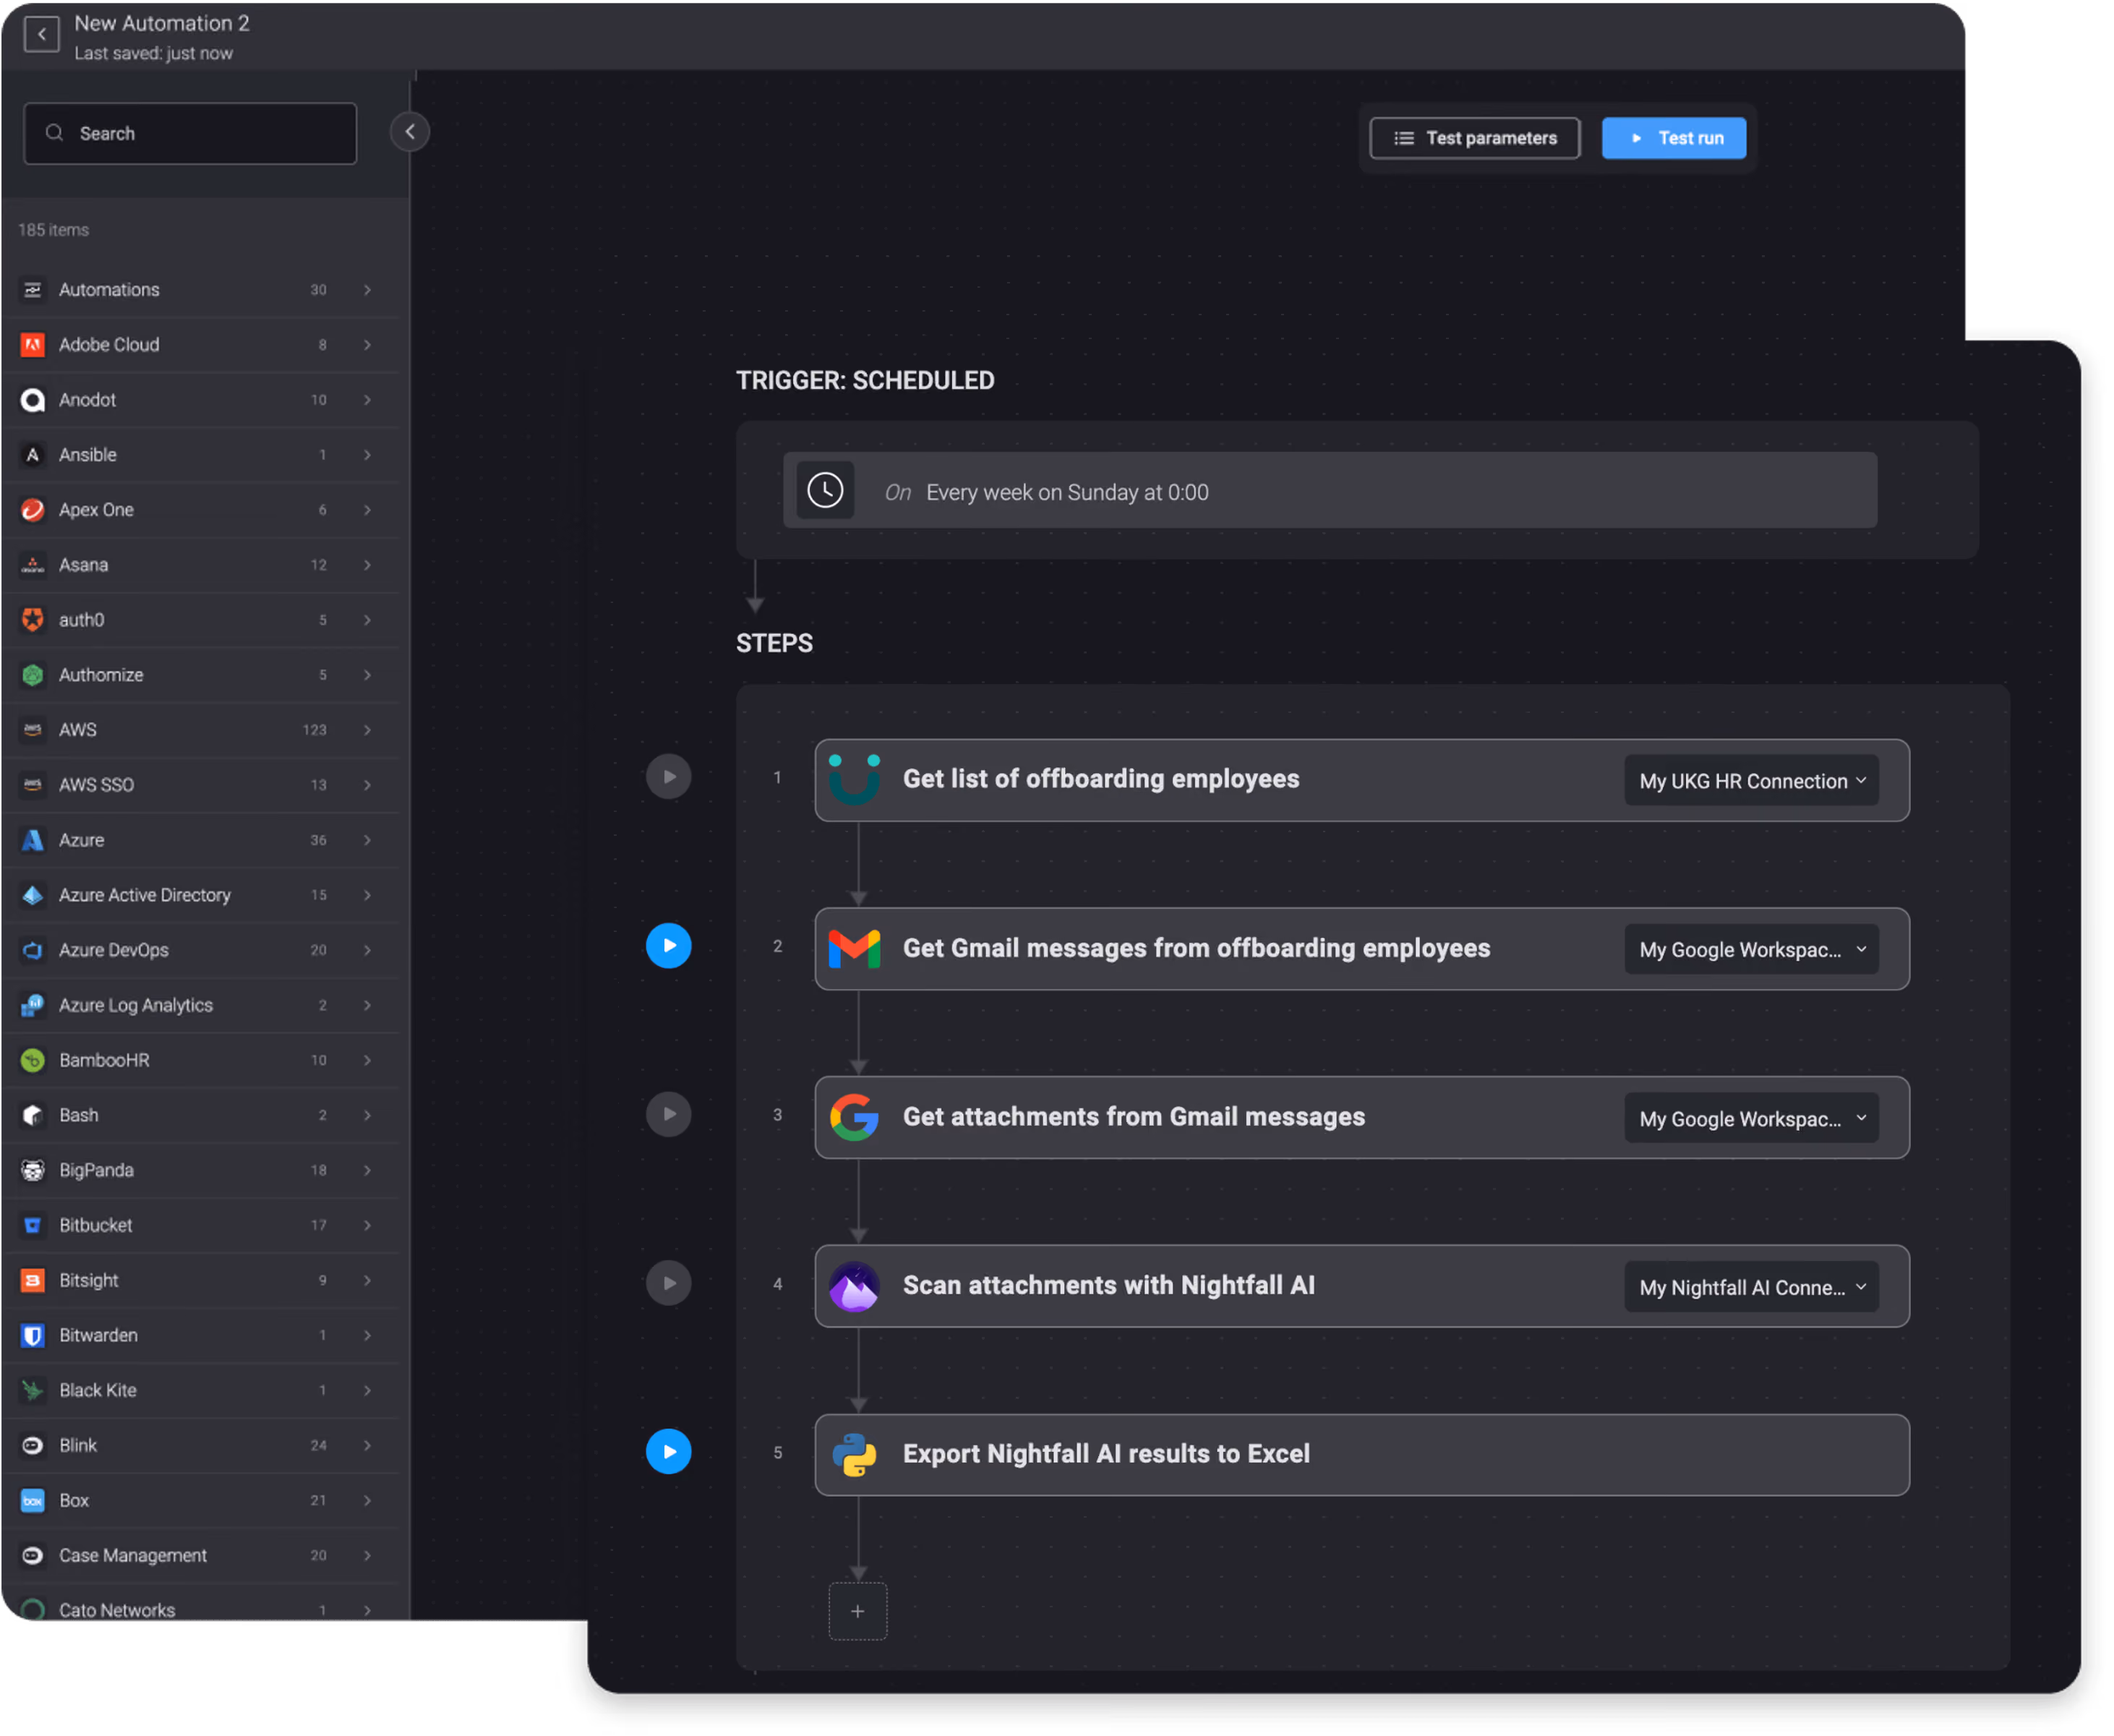Image resolution: width=2114 pixels, height=1736 pixels.
Task: Click the New Automation 2 title
Action: 162,23
